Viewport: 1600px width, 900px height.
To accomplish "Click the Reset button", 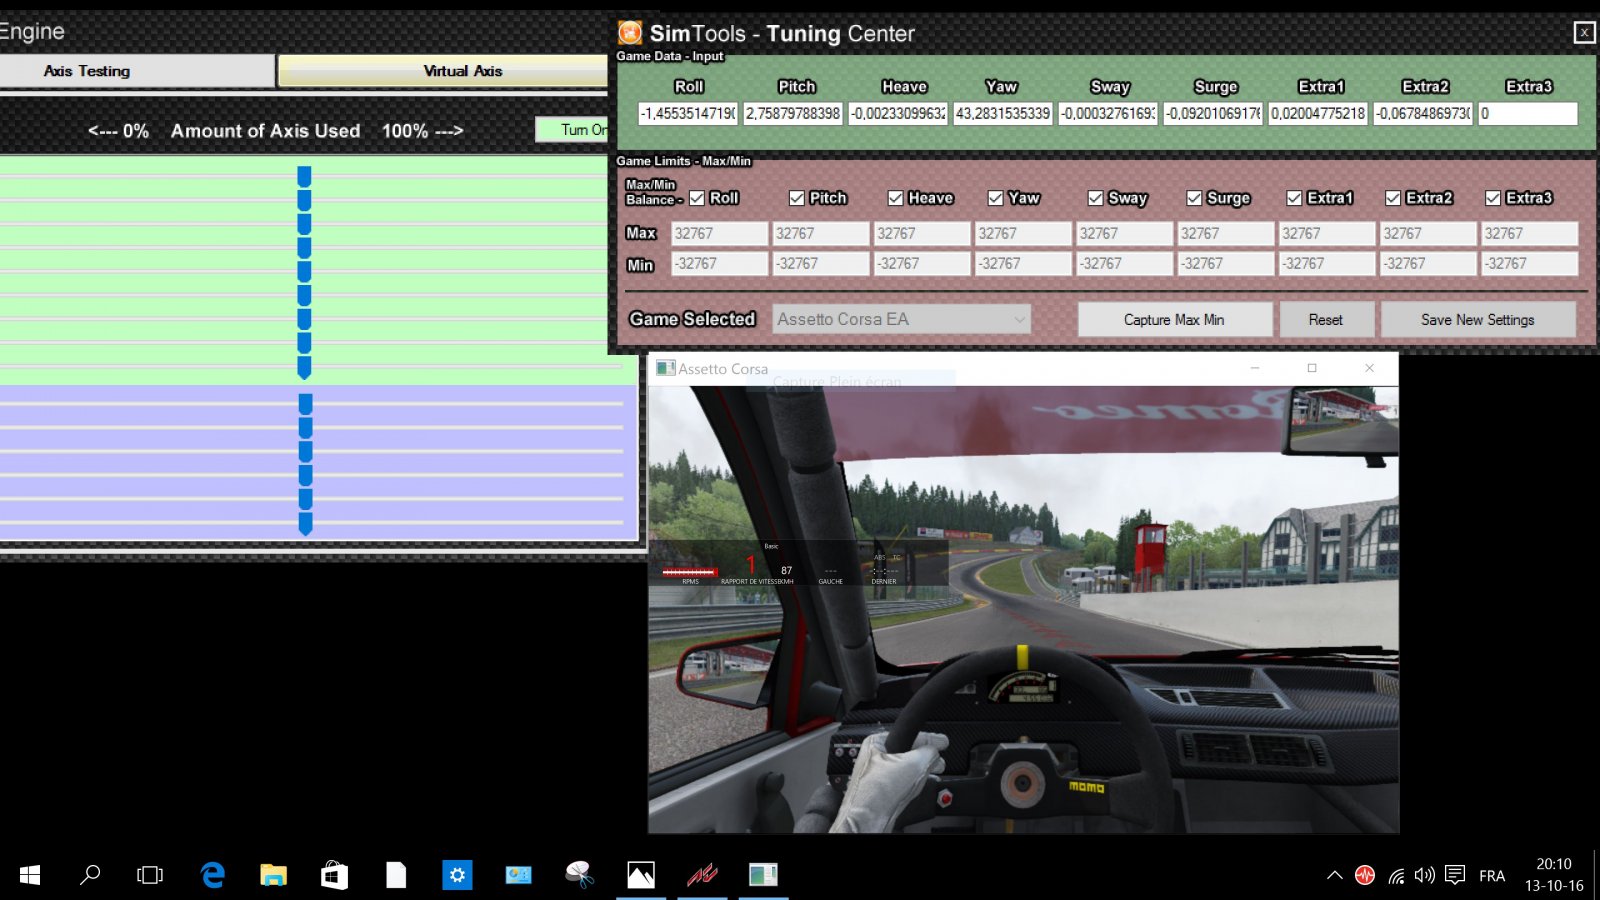I will pyautogui.click(x=1325, y=319).
